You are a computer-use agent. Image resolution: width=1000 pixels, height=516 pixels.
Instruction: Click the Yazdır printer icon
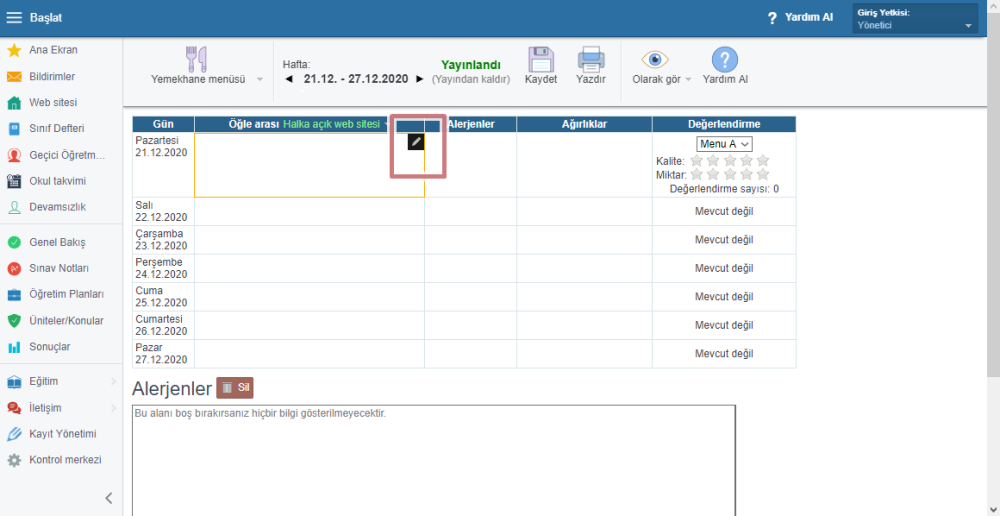coord(591,59)
